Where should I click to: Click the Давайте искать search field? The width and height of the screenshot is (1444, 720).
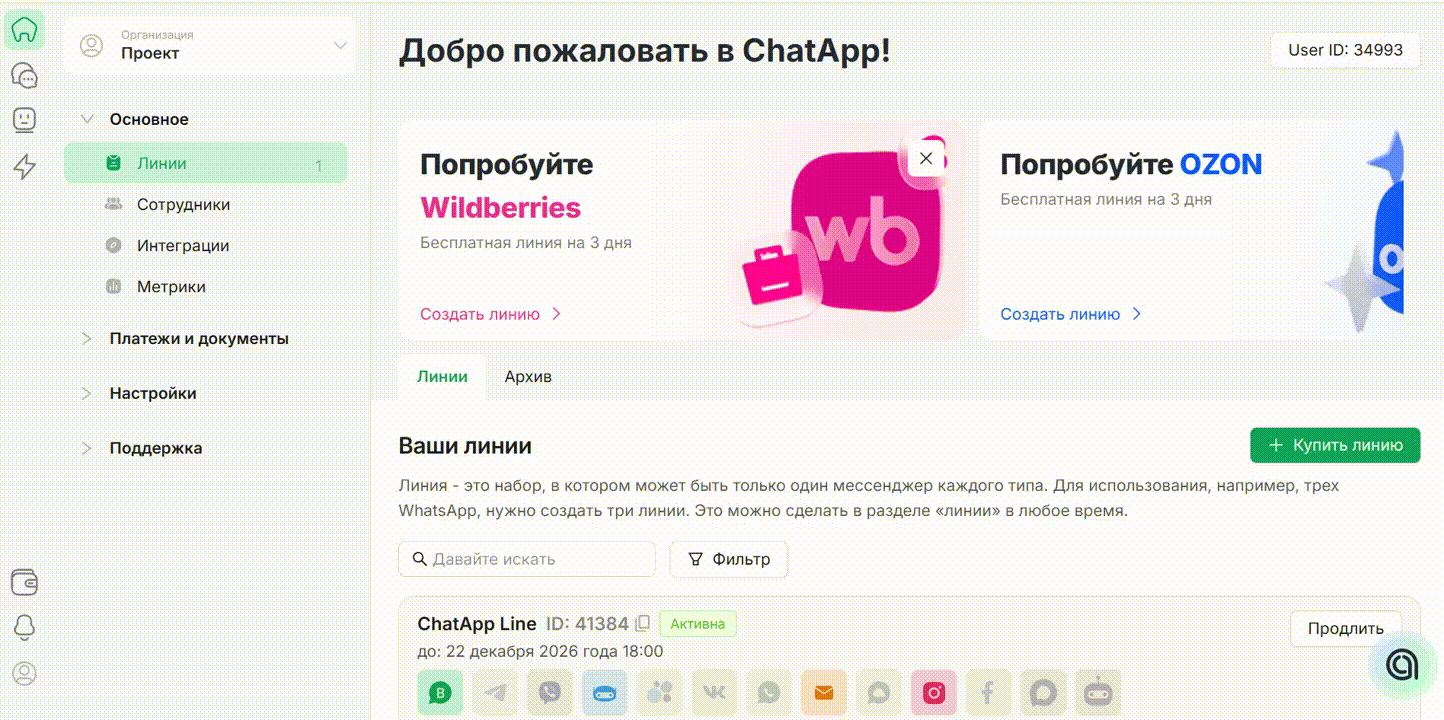pos(527,559)
